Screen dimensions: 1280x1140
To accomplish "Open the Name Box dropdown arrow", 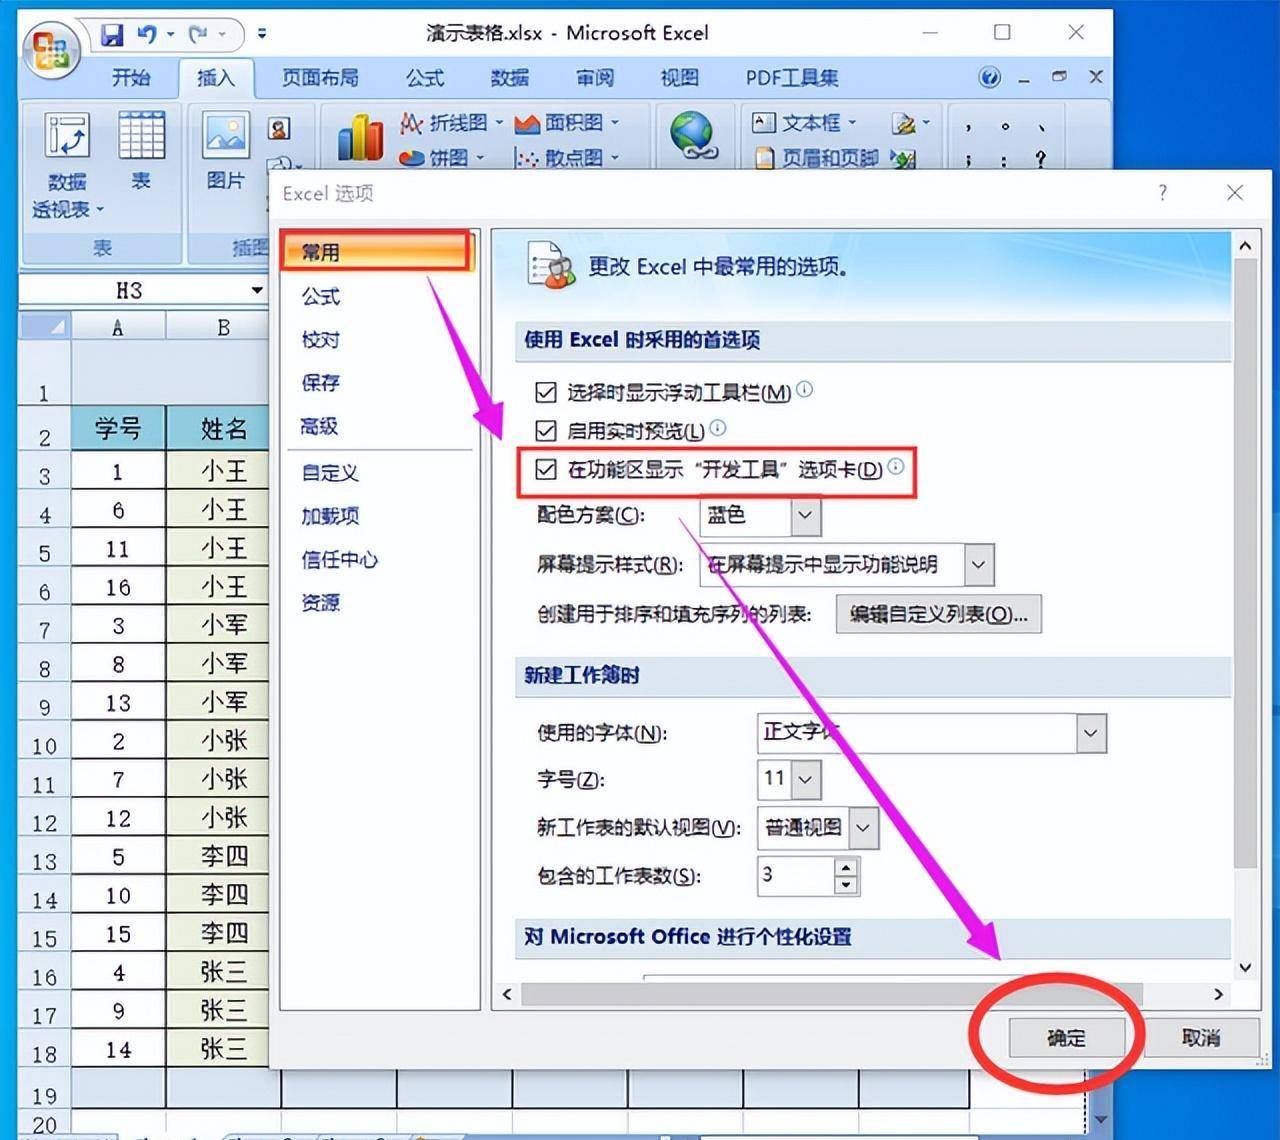I will click(x=257, y=291).
